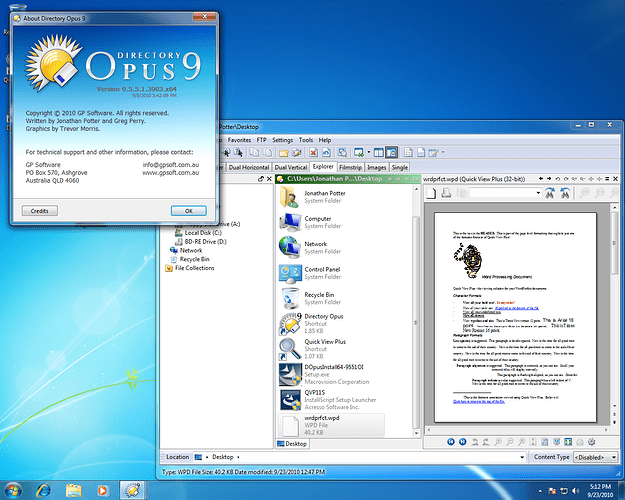Click the checklist-page icon in Opus toolbar
This screenshot has height=500, width=625.
click(408, 152)
